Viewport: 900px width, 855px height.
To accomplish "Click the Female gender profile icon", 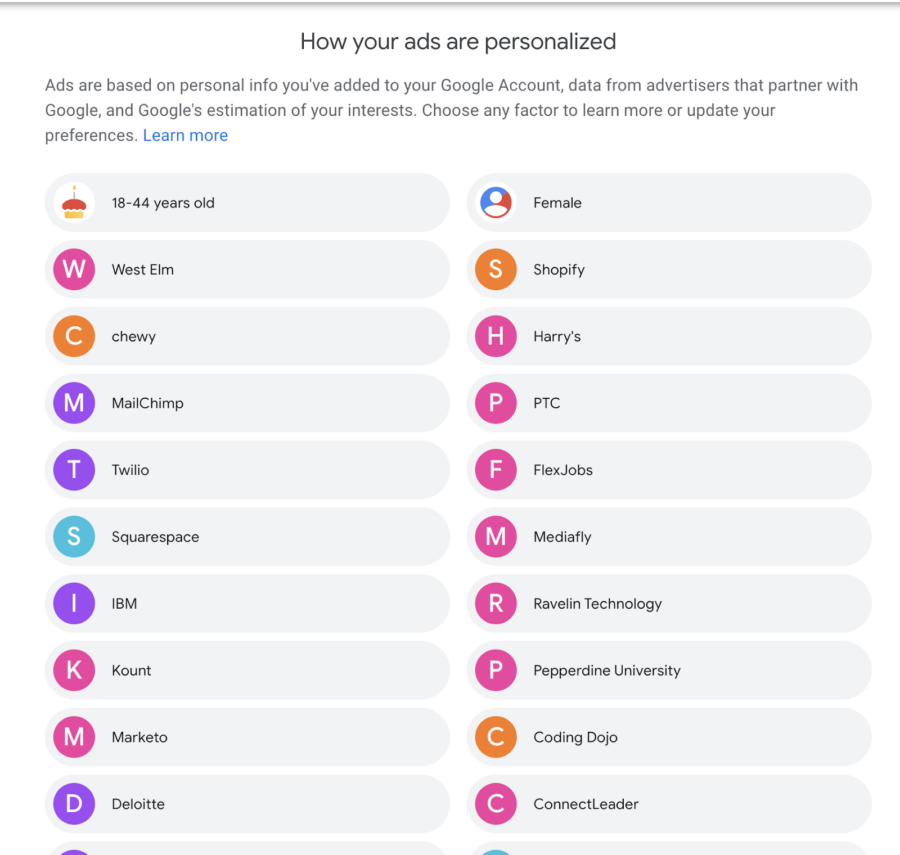I will [x=496, y=203].
